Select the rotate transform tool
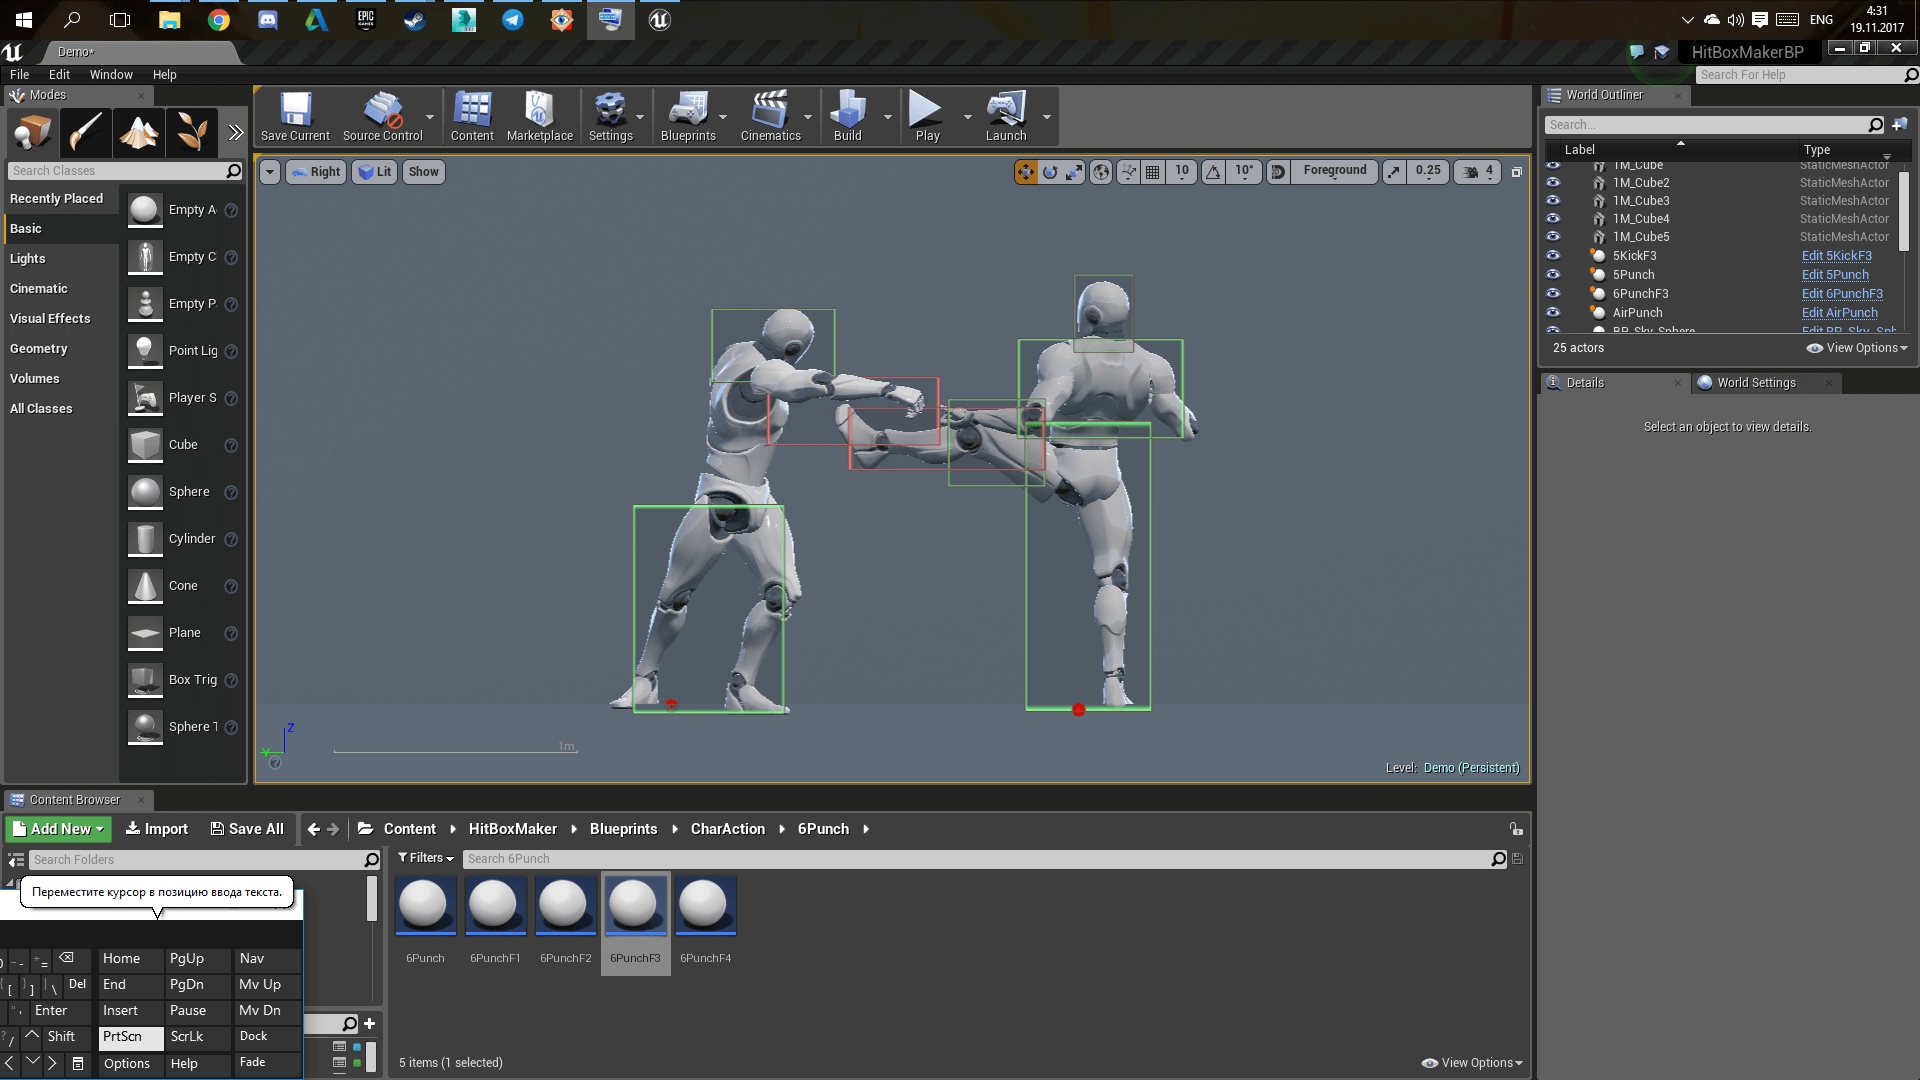Image resolution: width=1920 pixels, height=1080 pixels. [1050, 171]
